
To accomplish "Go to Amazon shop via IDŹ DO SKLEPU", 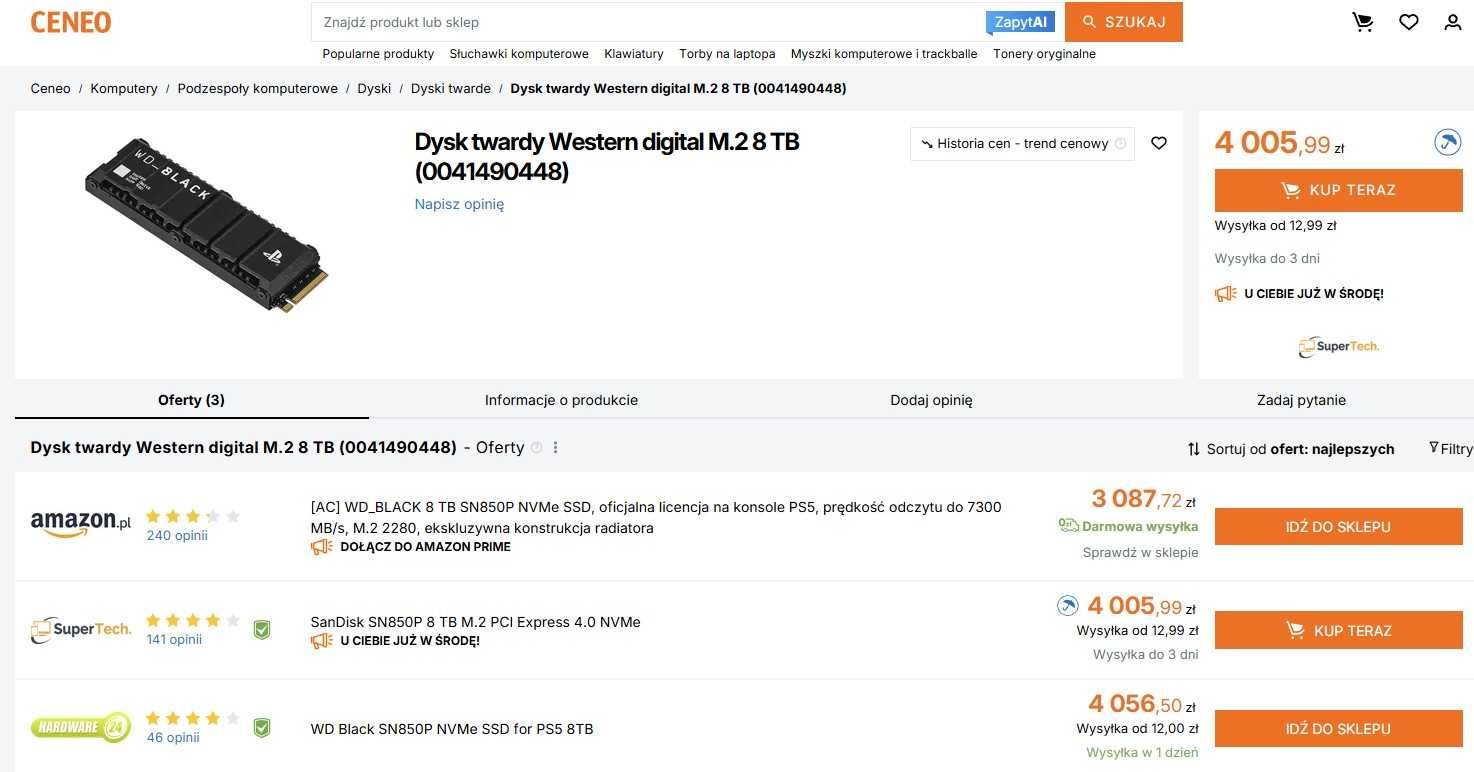I will [x=1338, y=527].
